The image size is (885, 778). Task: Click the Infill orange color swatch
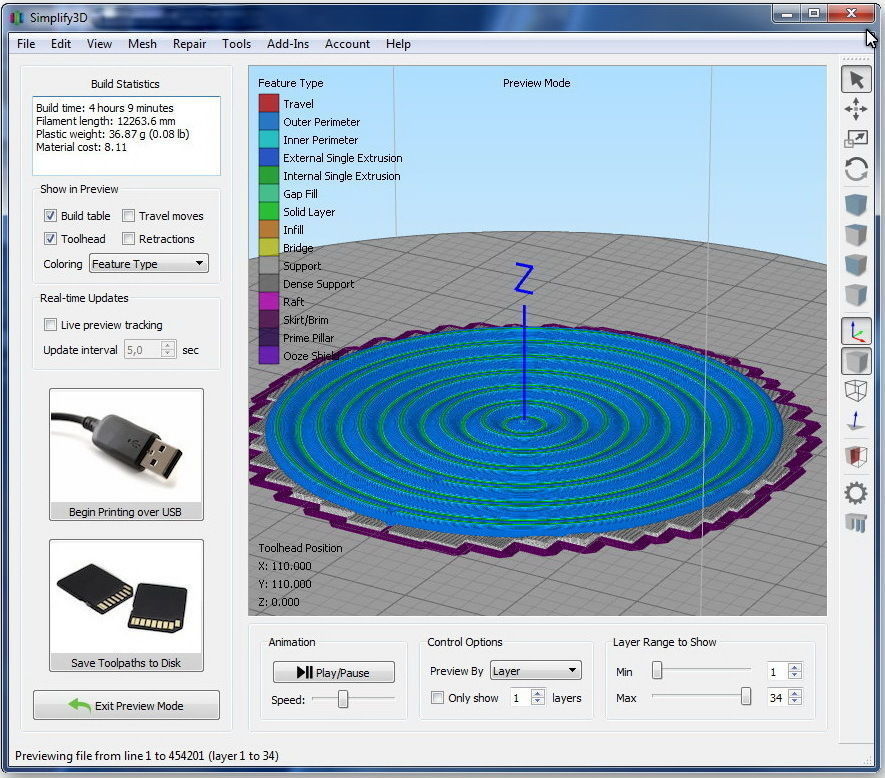pyautogui.click(x=269, y=229)
